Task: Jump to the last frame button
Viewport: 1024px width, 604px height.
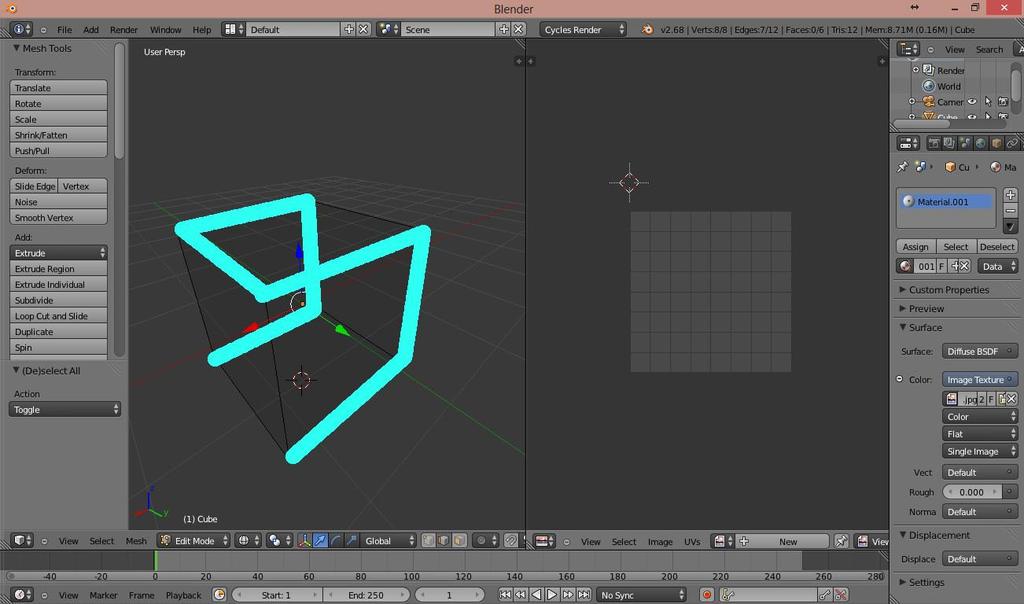Action: (x=584, y=595)
